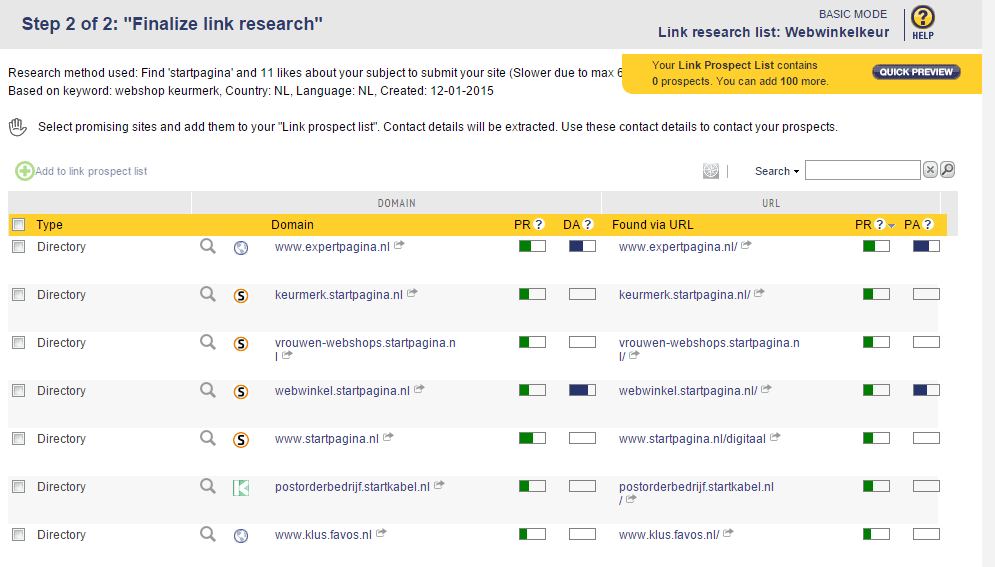Click the startpagina favicon beside keurmerk.startpagina.nl

click(x=241, y=295)
